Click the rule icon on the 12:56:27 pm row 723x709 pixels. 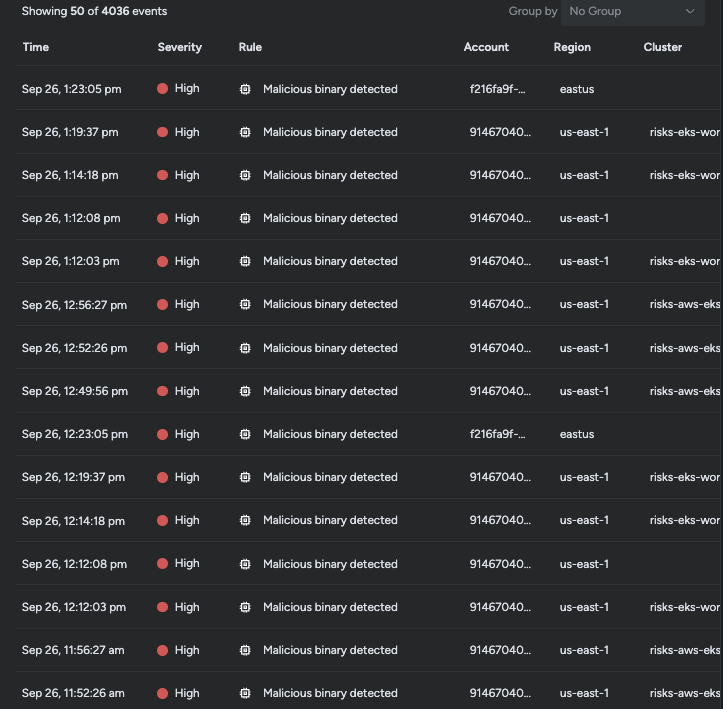(245, 304)
